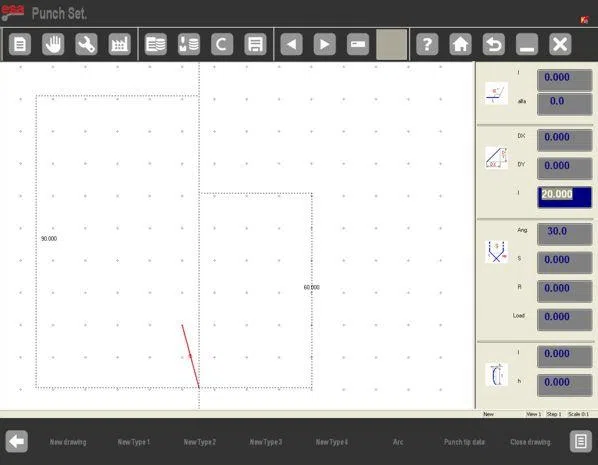Click the Load value field
The image size is (598, 465).
(x=564, y=319)
